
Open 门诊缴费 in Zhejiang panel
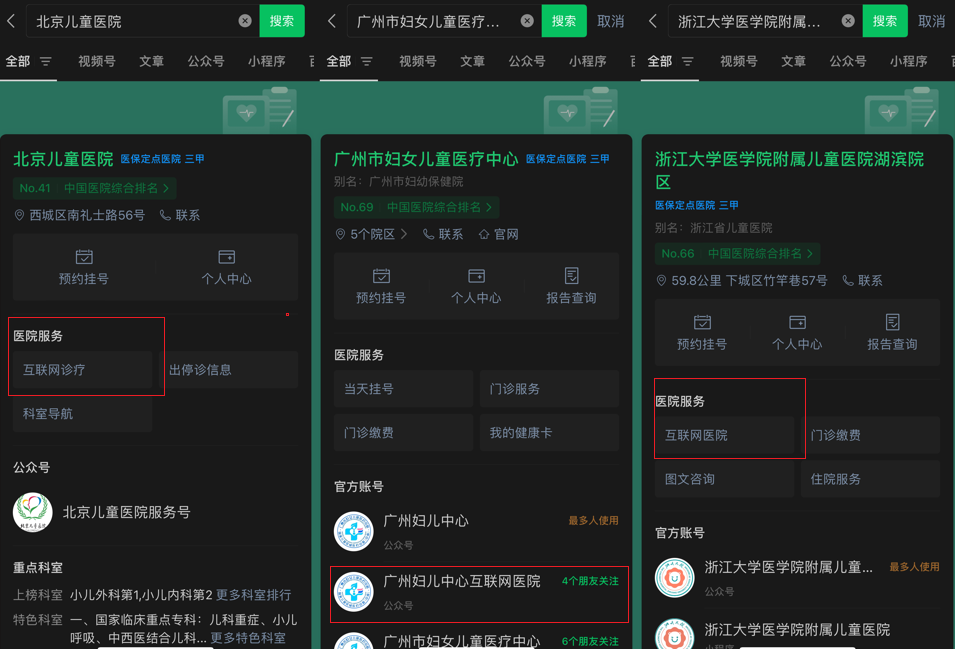coord(870,435)
